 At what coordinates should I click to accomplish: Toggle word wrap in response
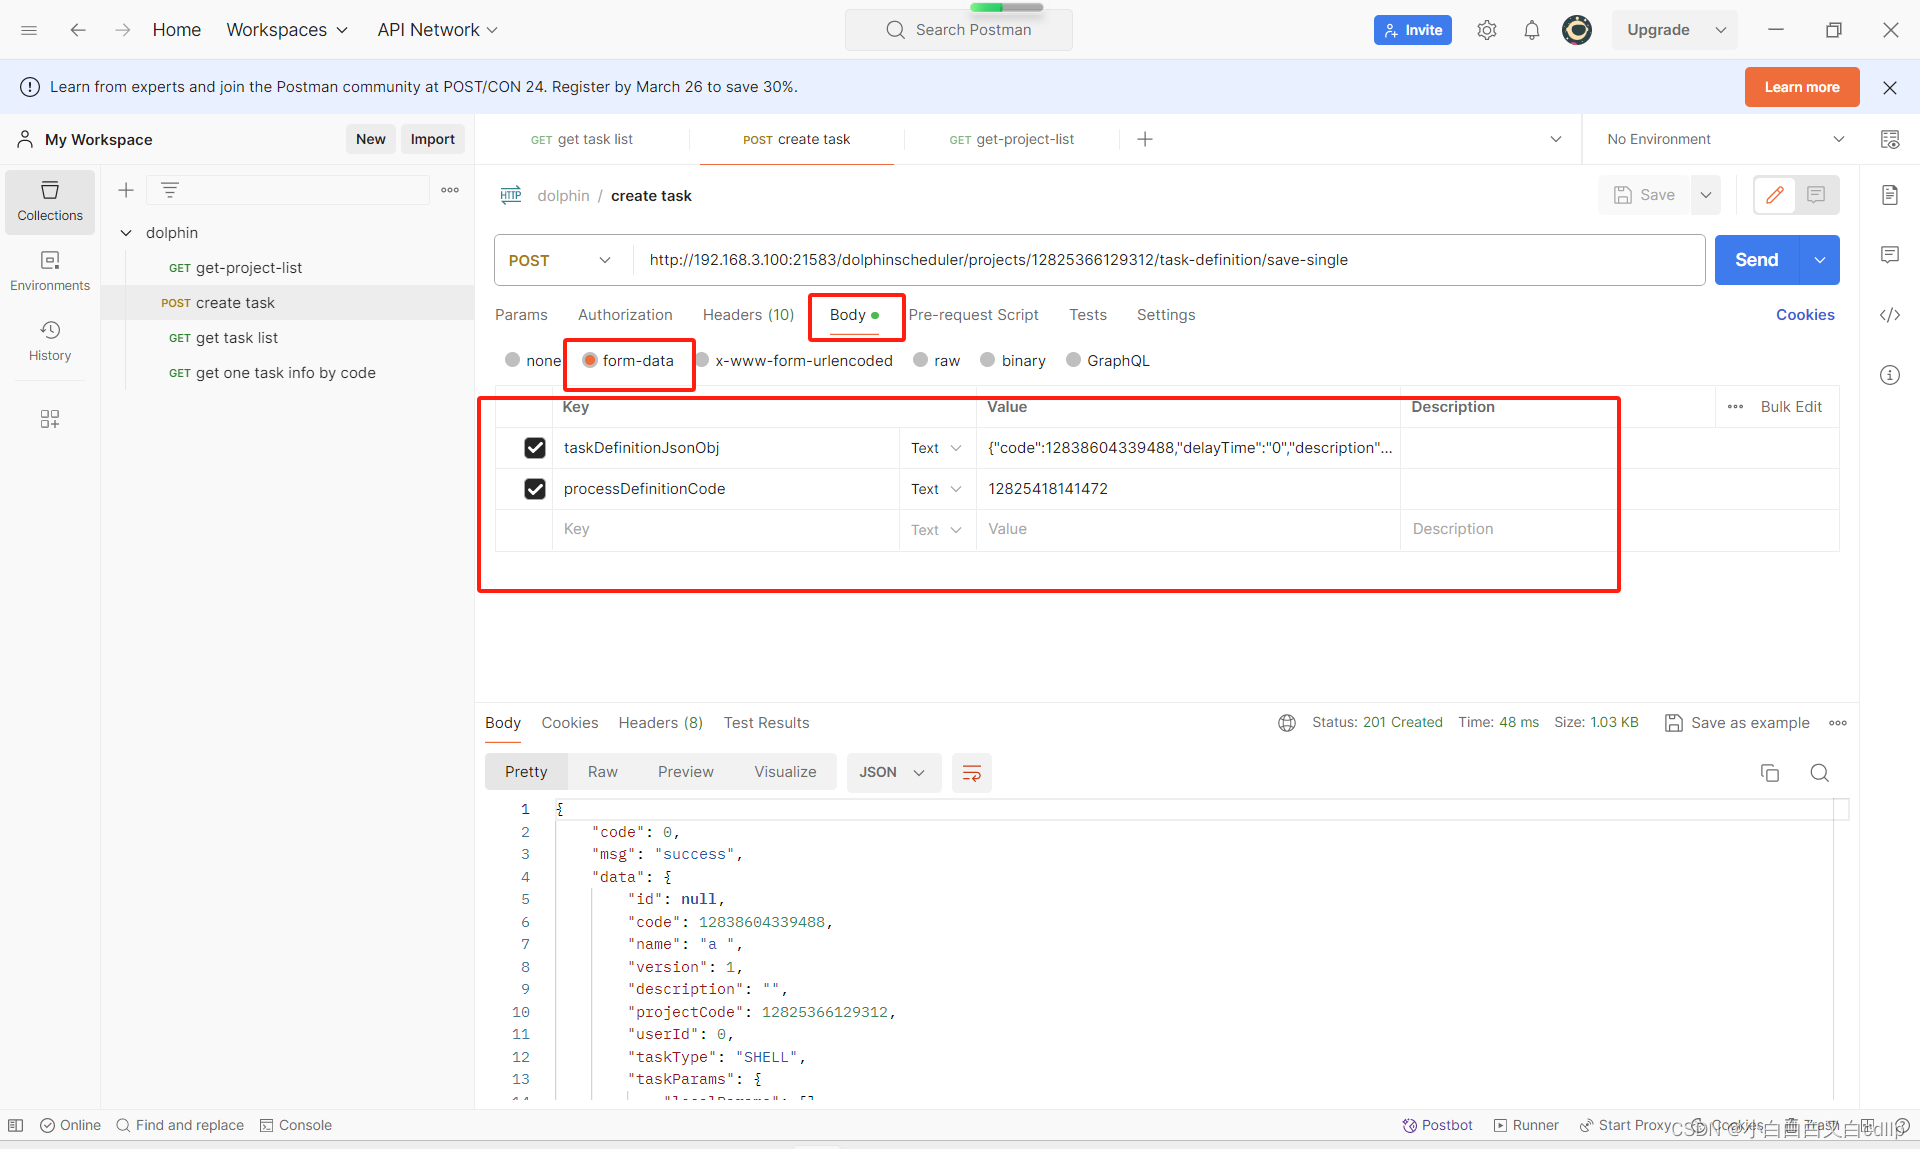tap(971, 772)
